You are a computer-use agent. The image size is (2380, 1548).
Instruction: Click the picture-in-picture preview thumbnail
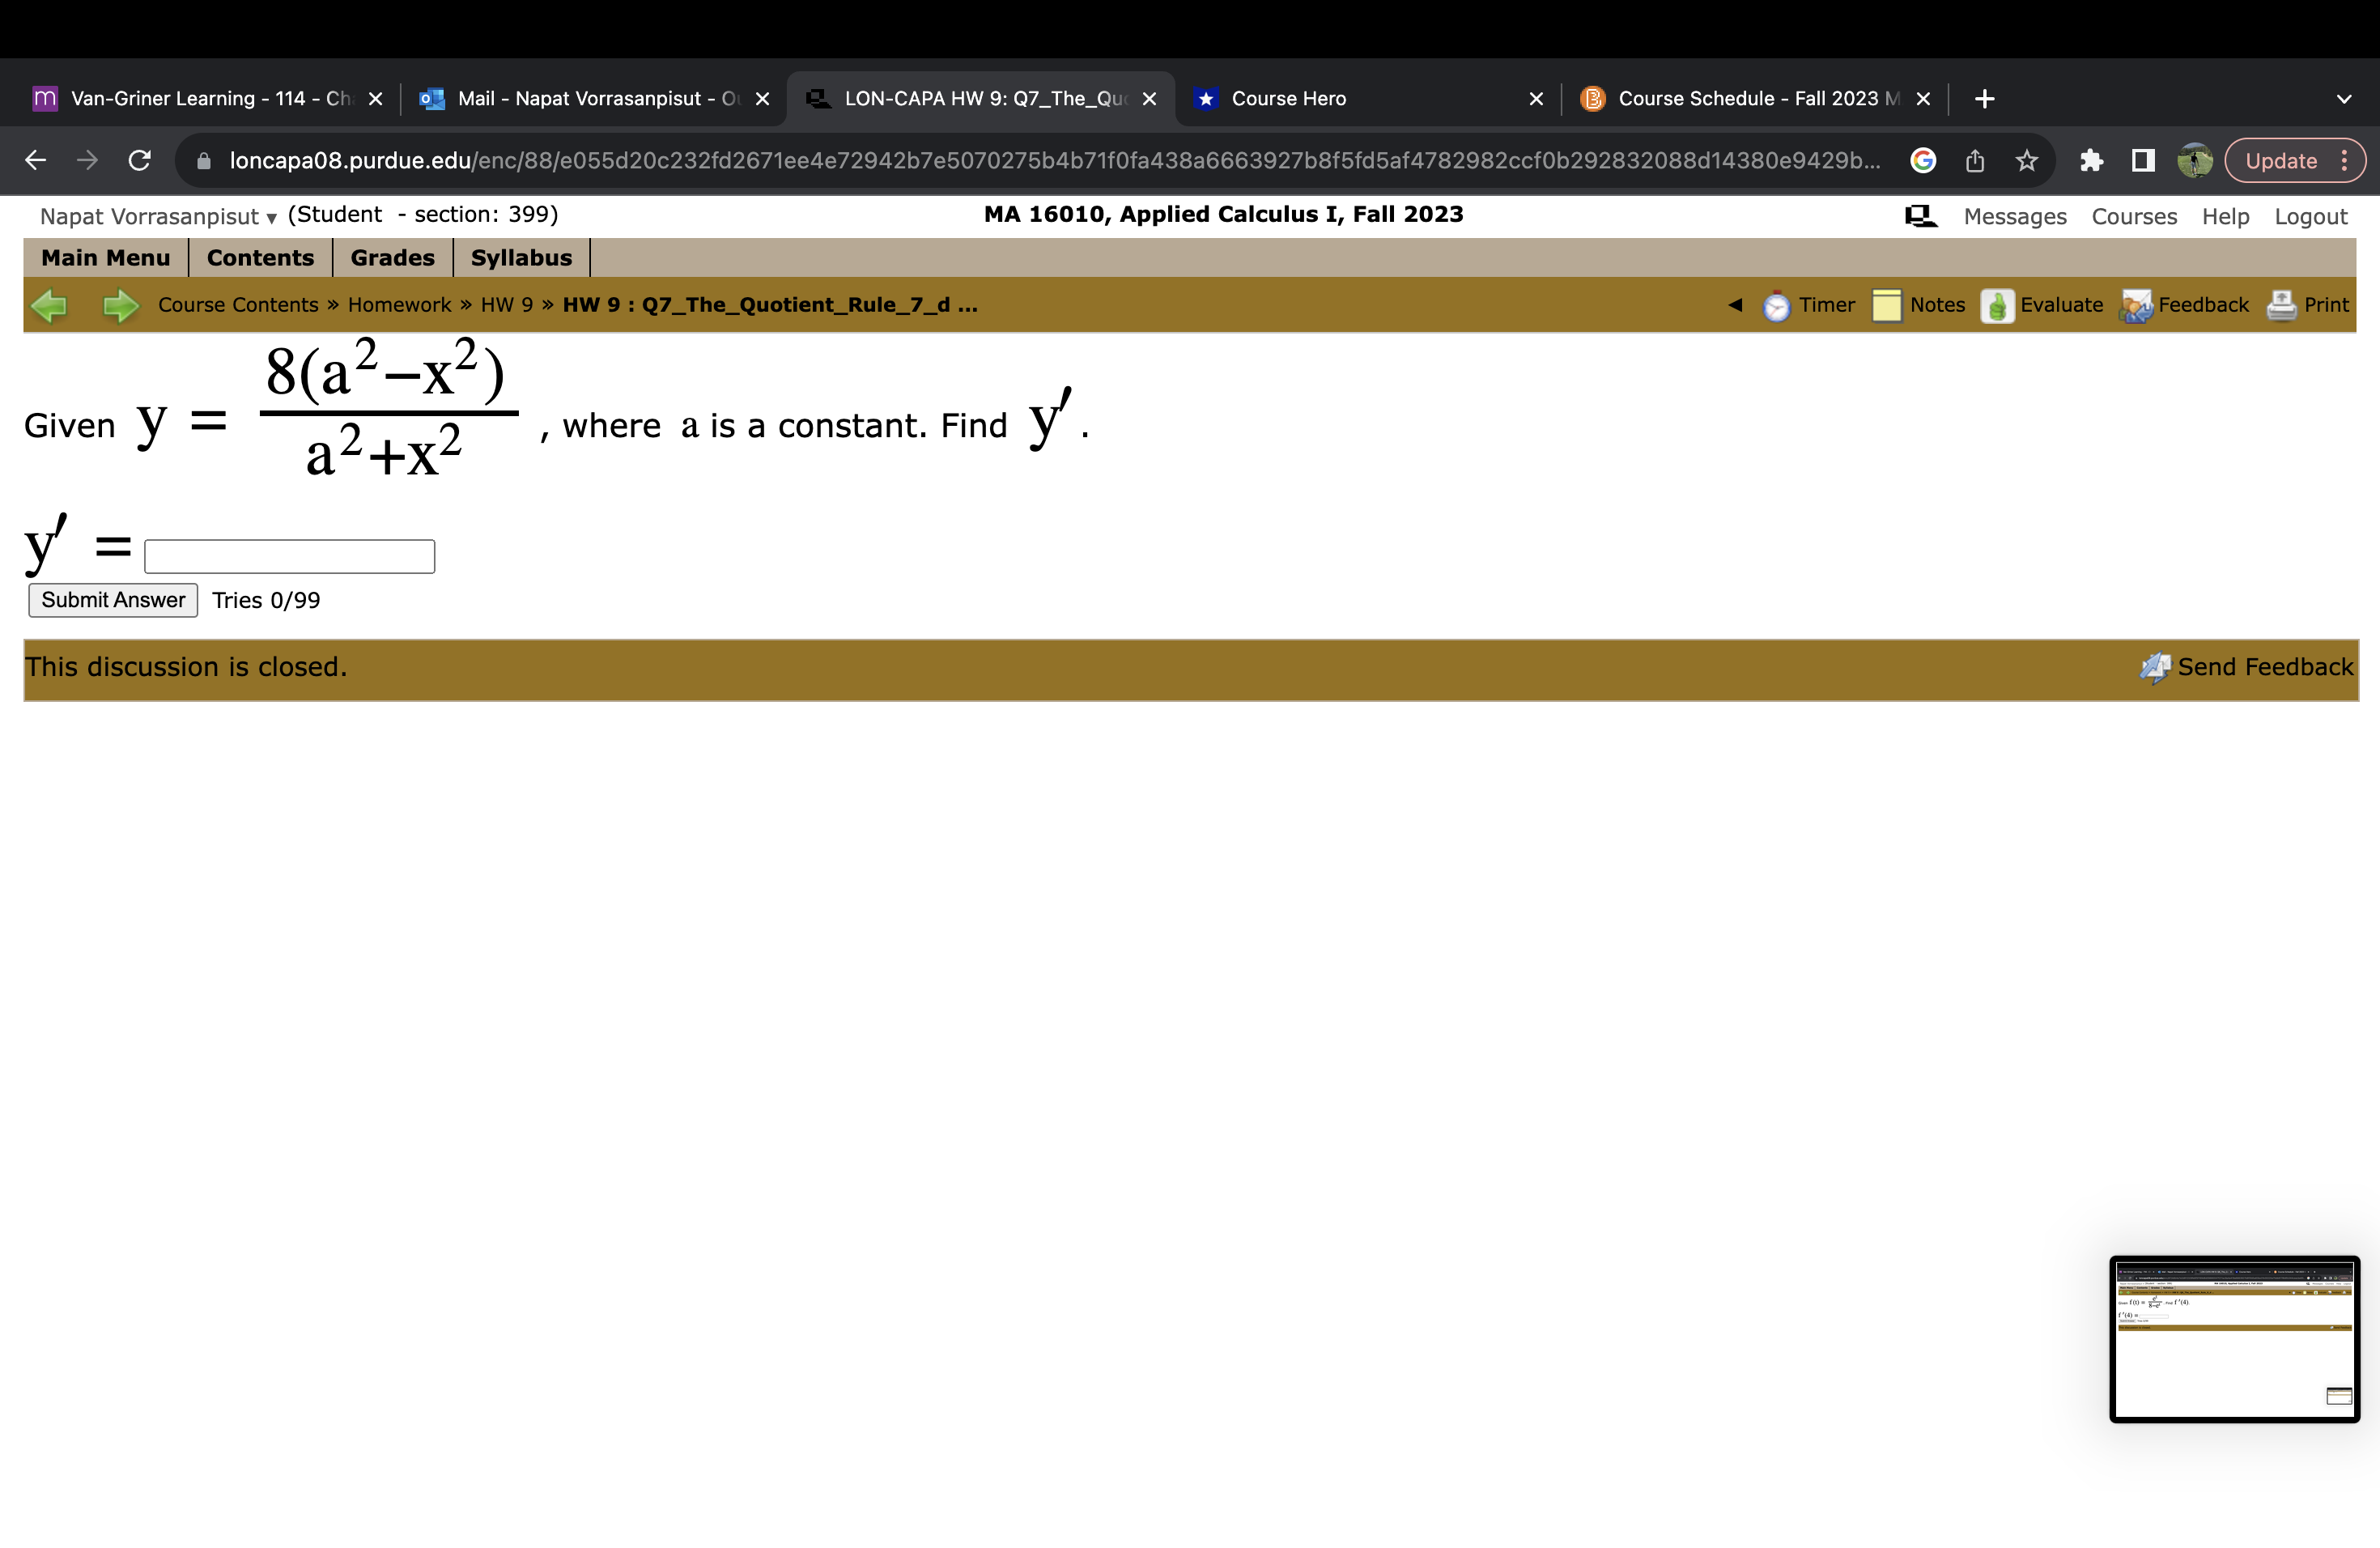coord(2234,1340)
